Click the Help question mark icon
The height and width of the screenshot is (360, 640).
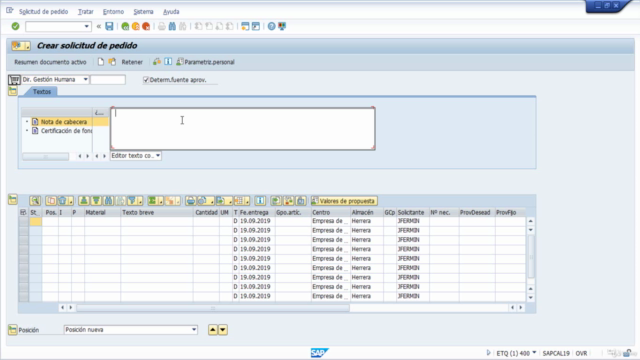(x=271, y=26)
